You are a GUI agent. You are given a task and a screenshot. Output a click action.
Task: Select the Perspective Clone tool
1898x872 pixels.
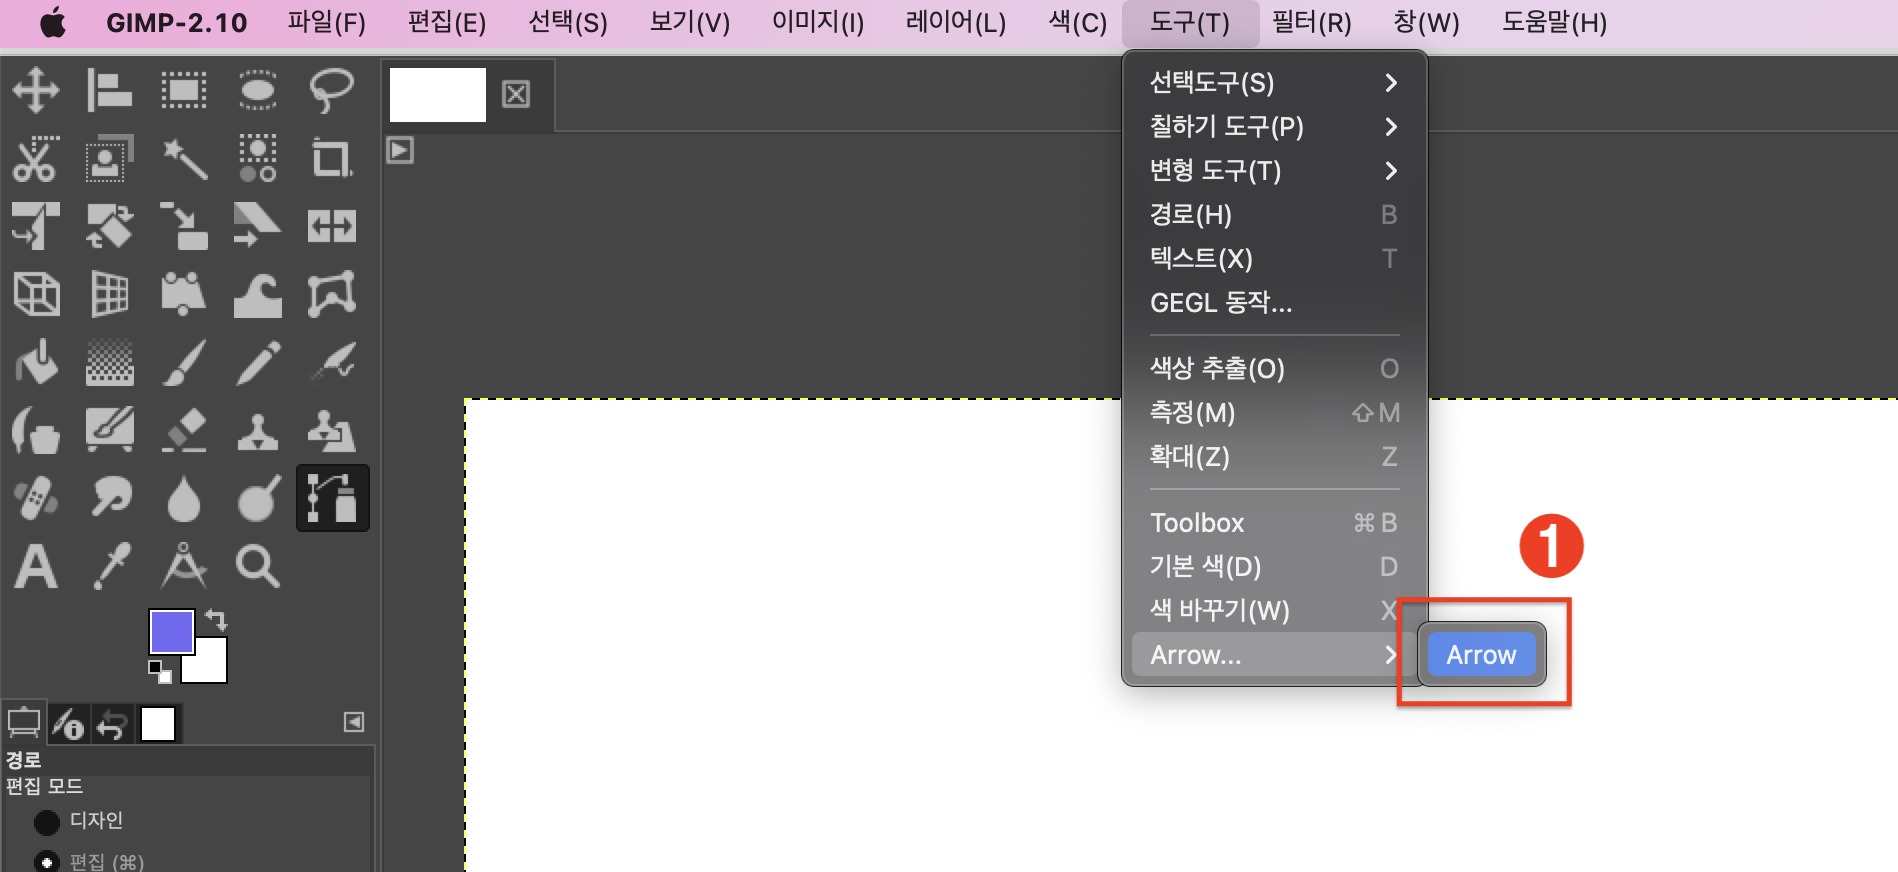332,430
